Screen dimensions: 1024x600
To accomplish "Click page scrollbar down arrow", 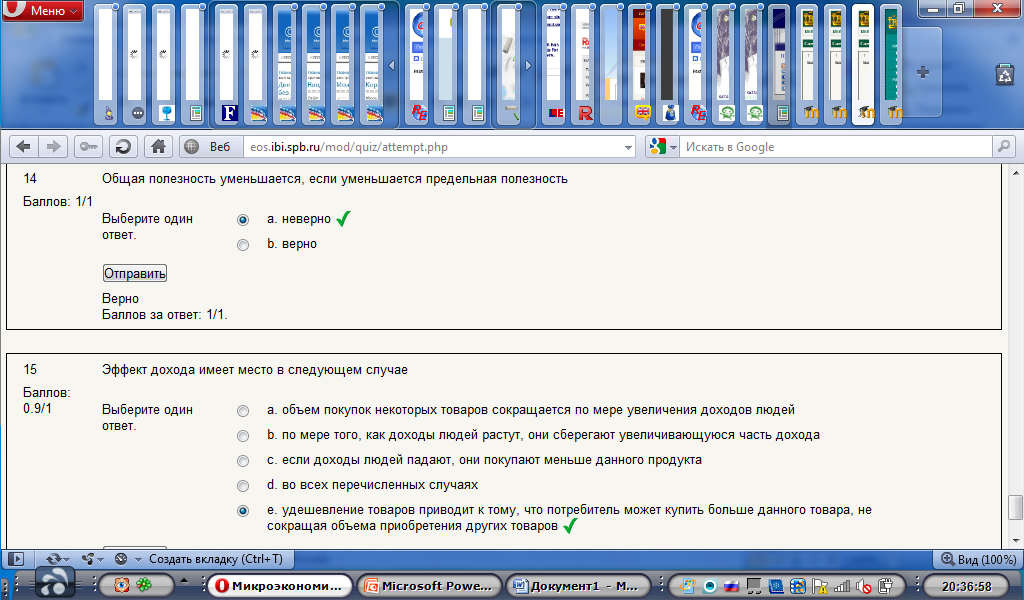I will click(1016, 540).
